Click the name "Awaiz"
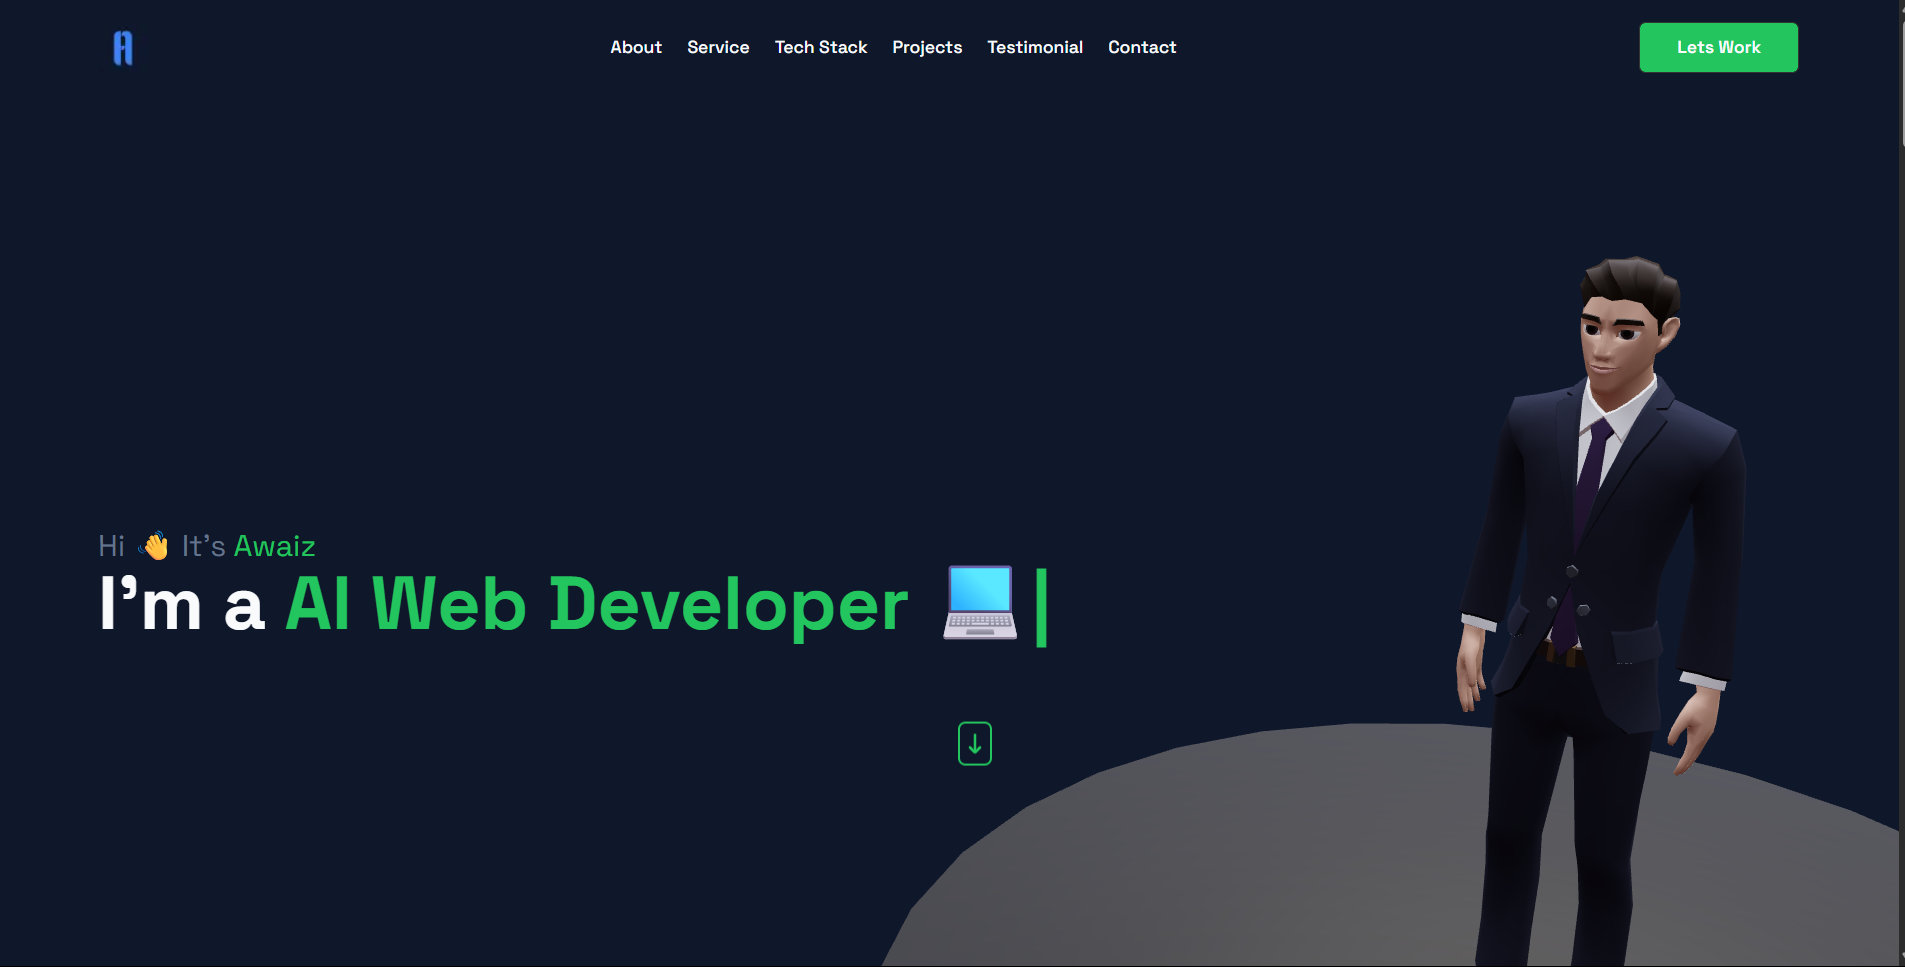Image resolution: width=1905 pixels, height=967 pixels. click(x=274, y=546)
